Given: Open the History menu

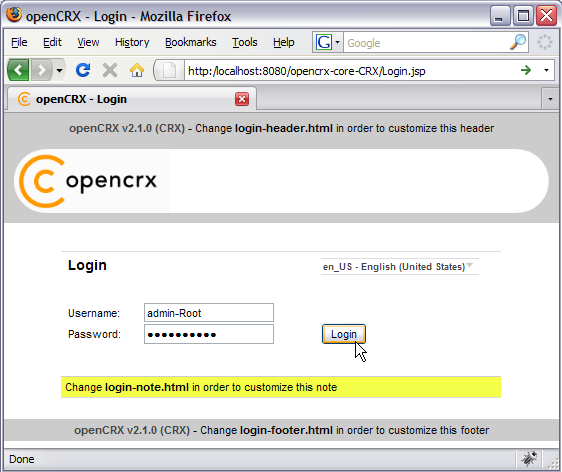Looking at the screenshot, I should (132, 42).
